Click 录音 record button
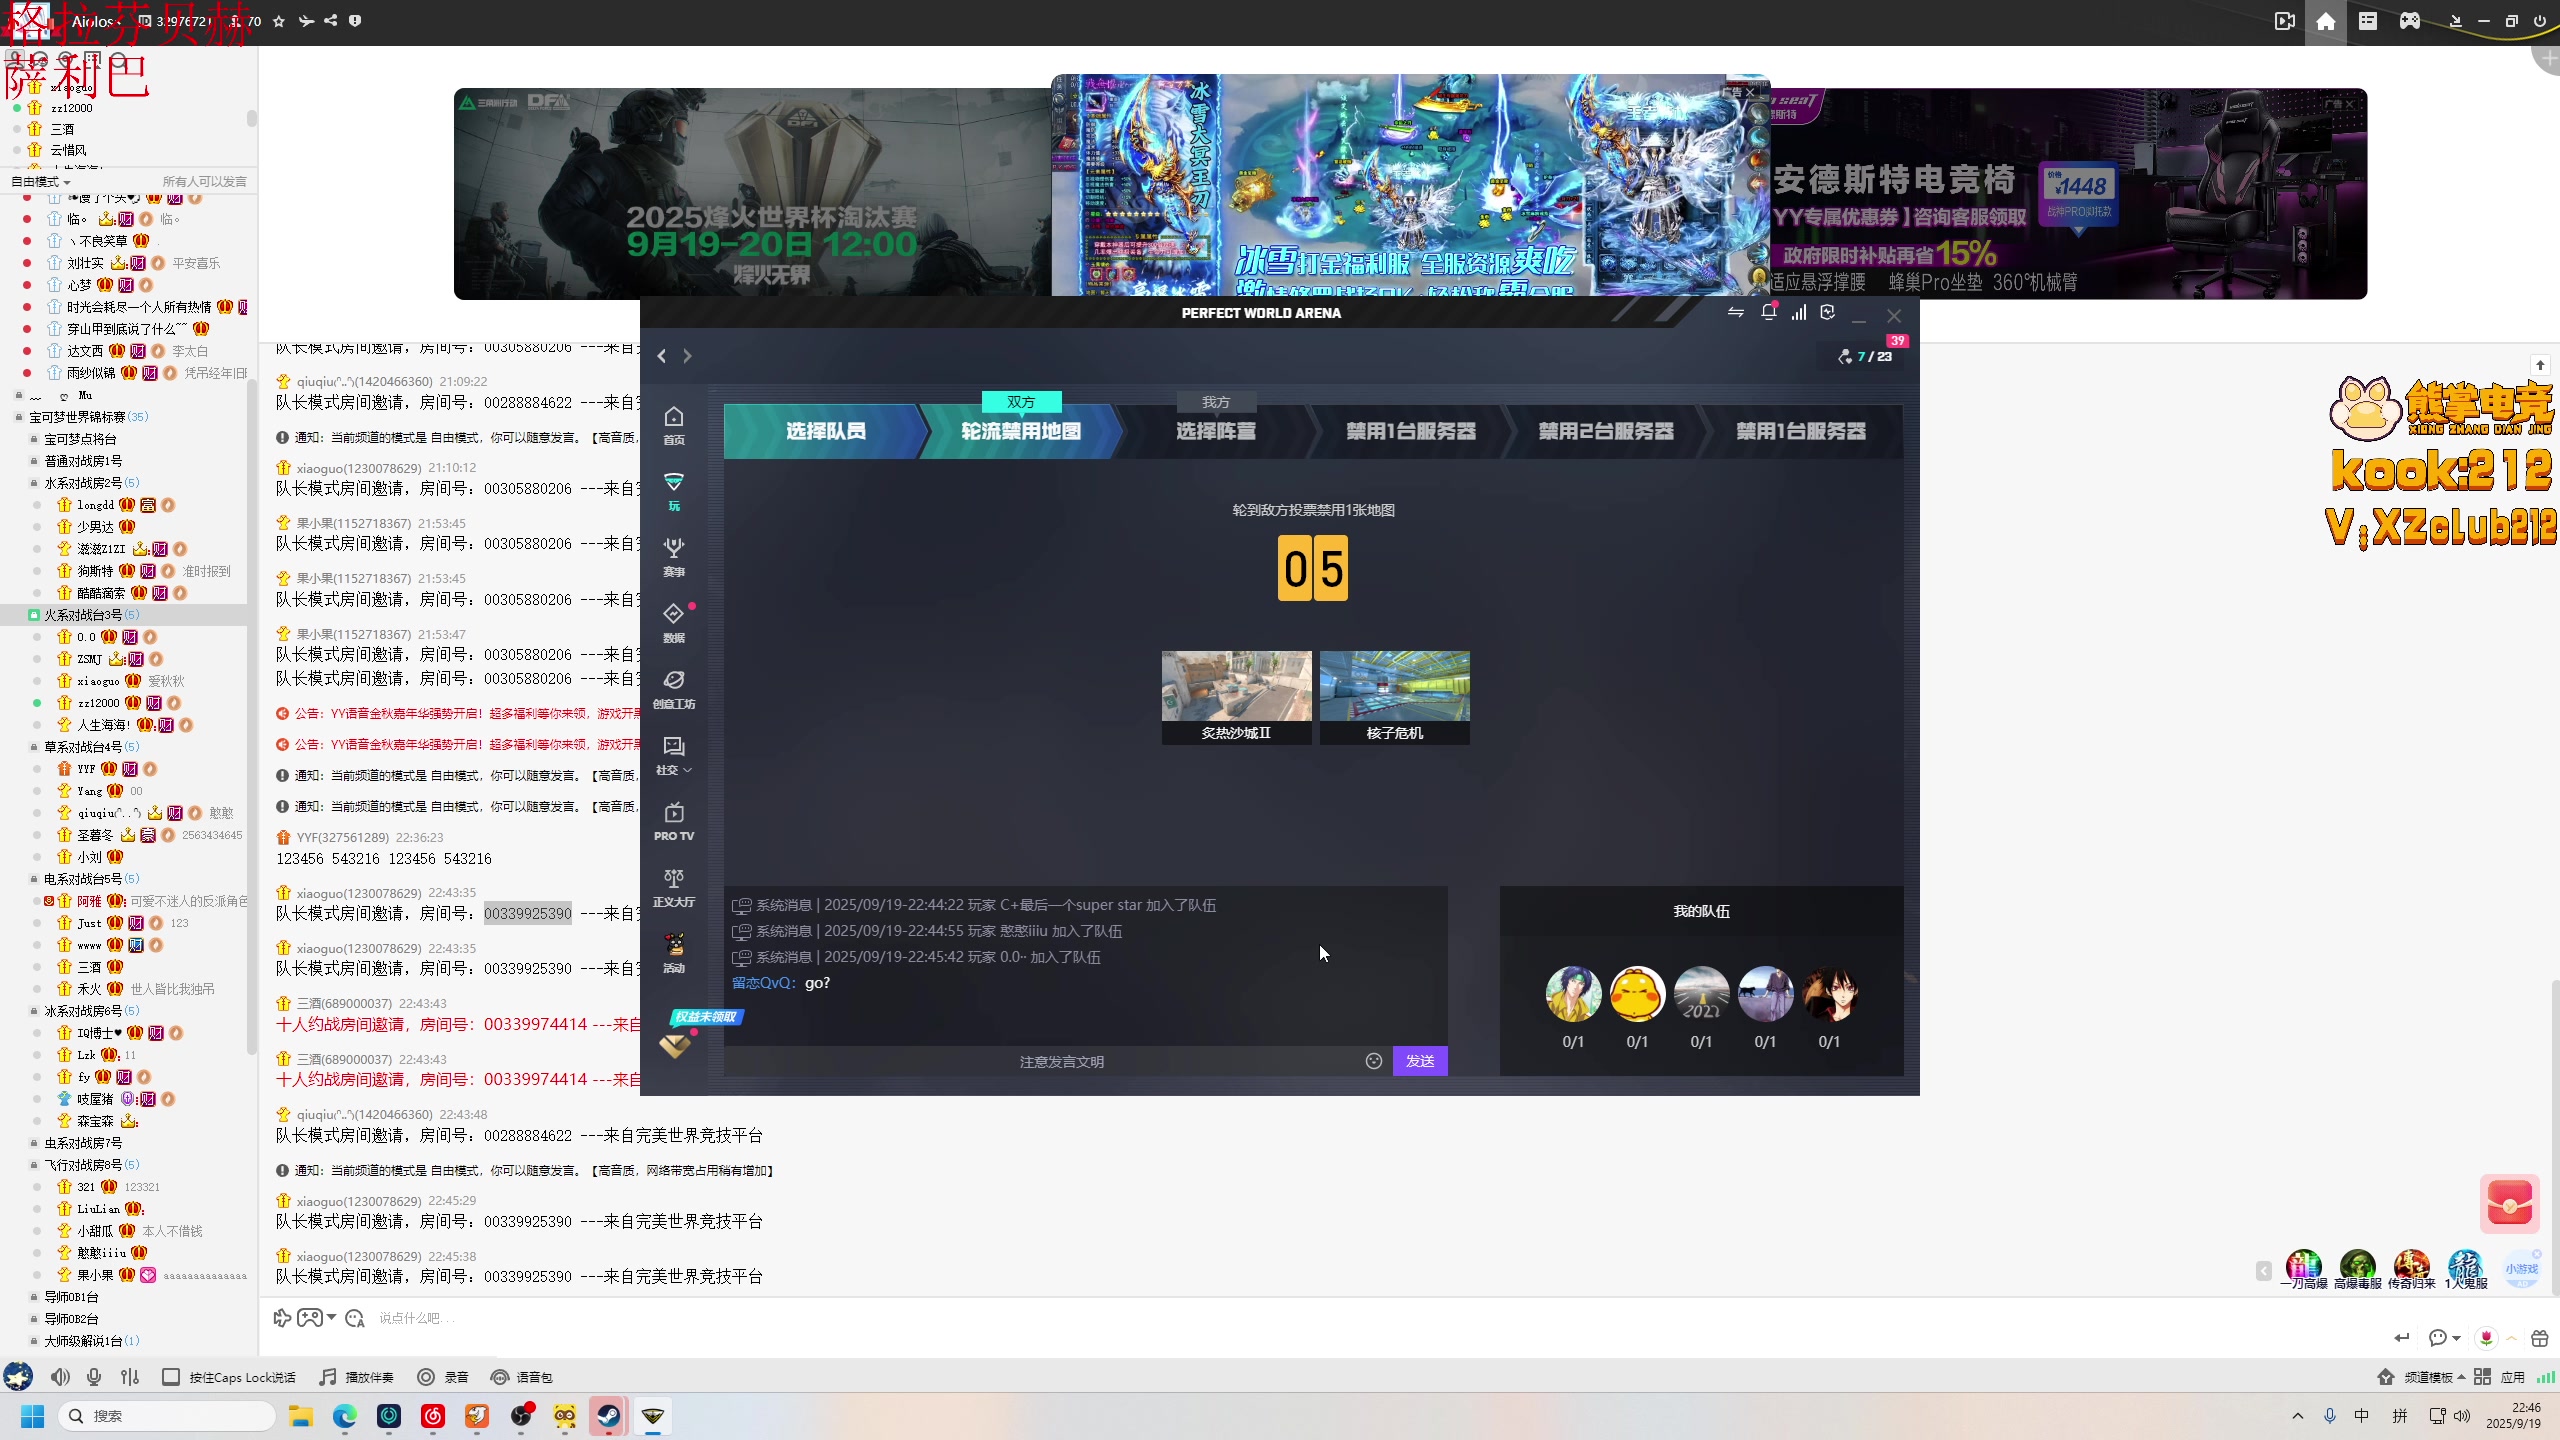 (443, 1377)
